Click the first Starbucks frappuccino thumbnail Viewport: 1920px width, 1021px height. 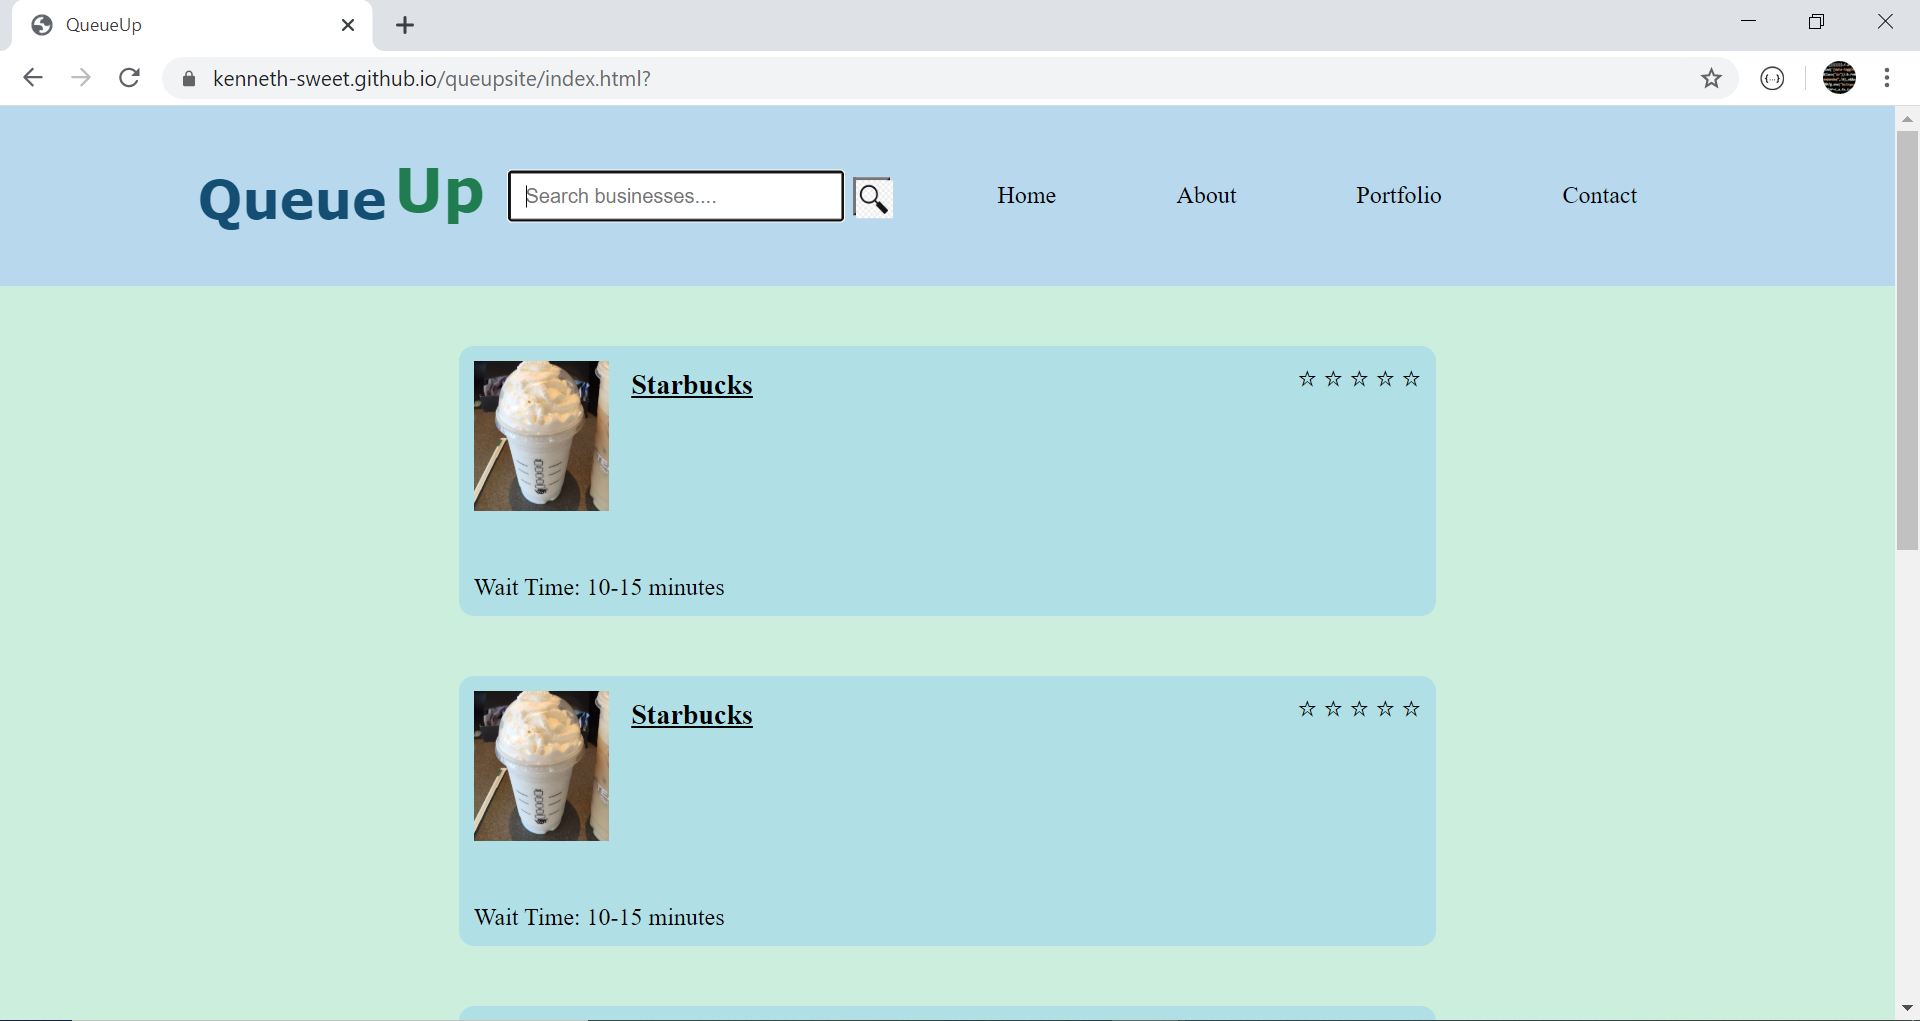[541, 436]
